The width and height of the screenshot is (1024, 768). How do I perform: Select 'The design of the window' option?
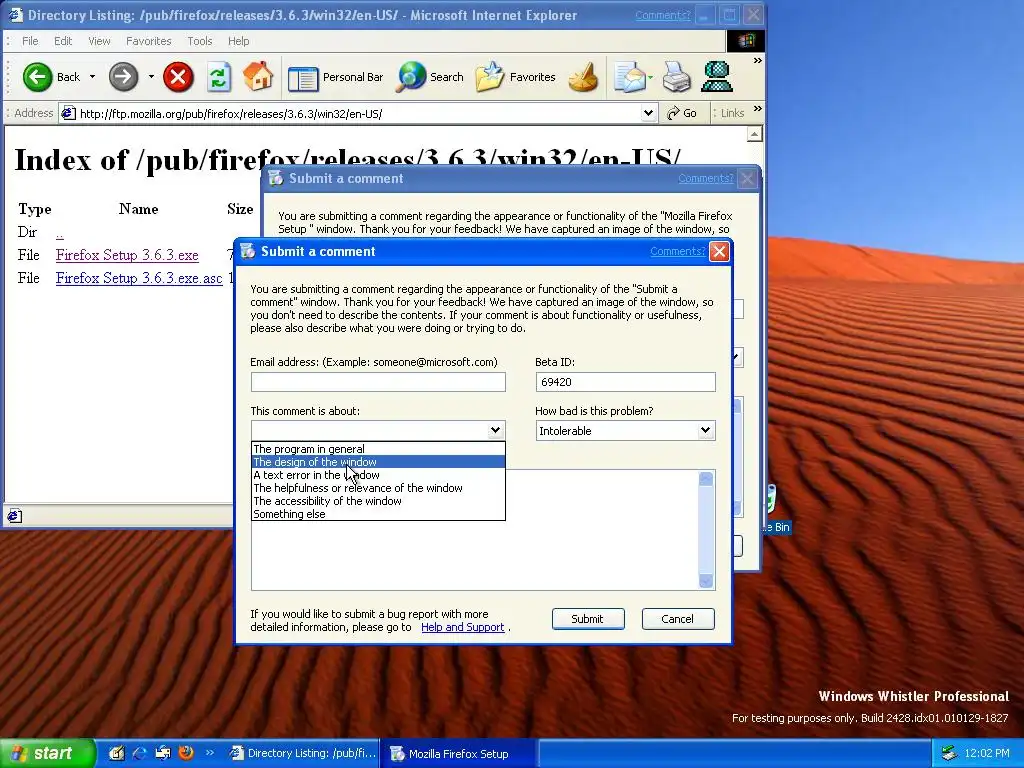[x=378, y=462]
